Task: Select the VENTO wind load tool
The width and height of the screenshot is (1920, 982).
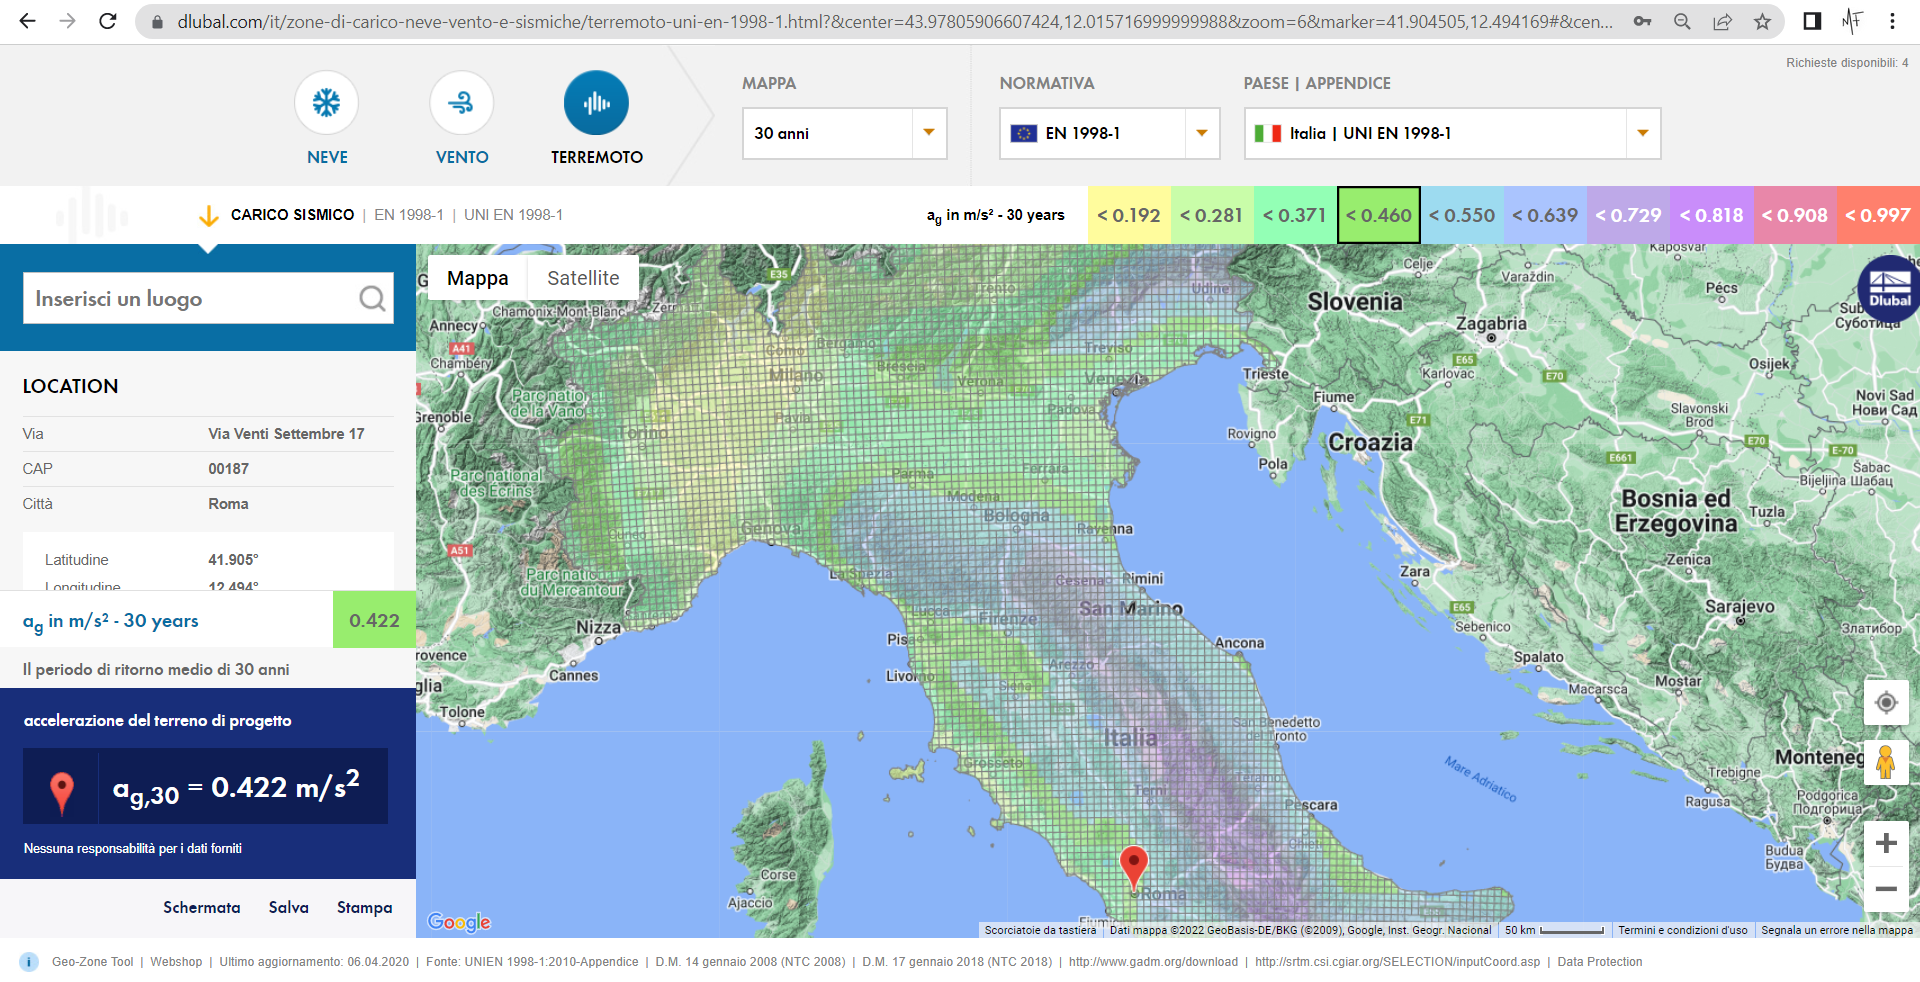Action: tap(461, 103)
